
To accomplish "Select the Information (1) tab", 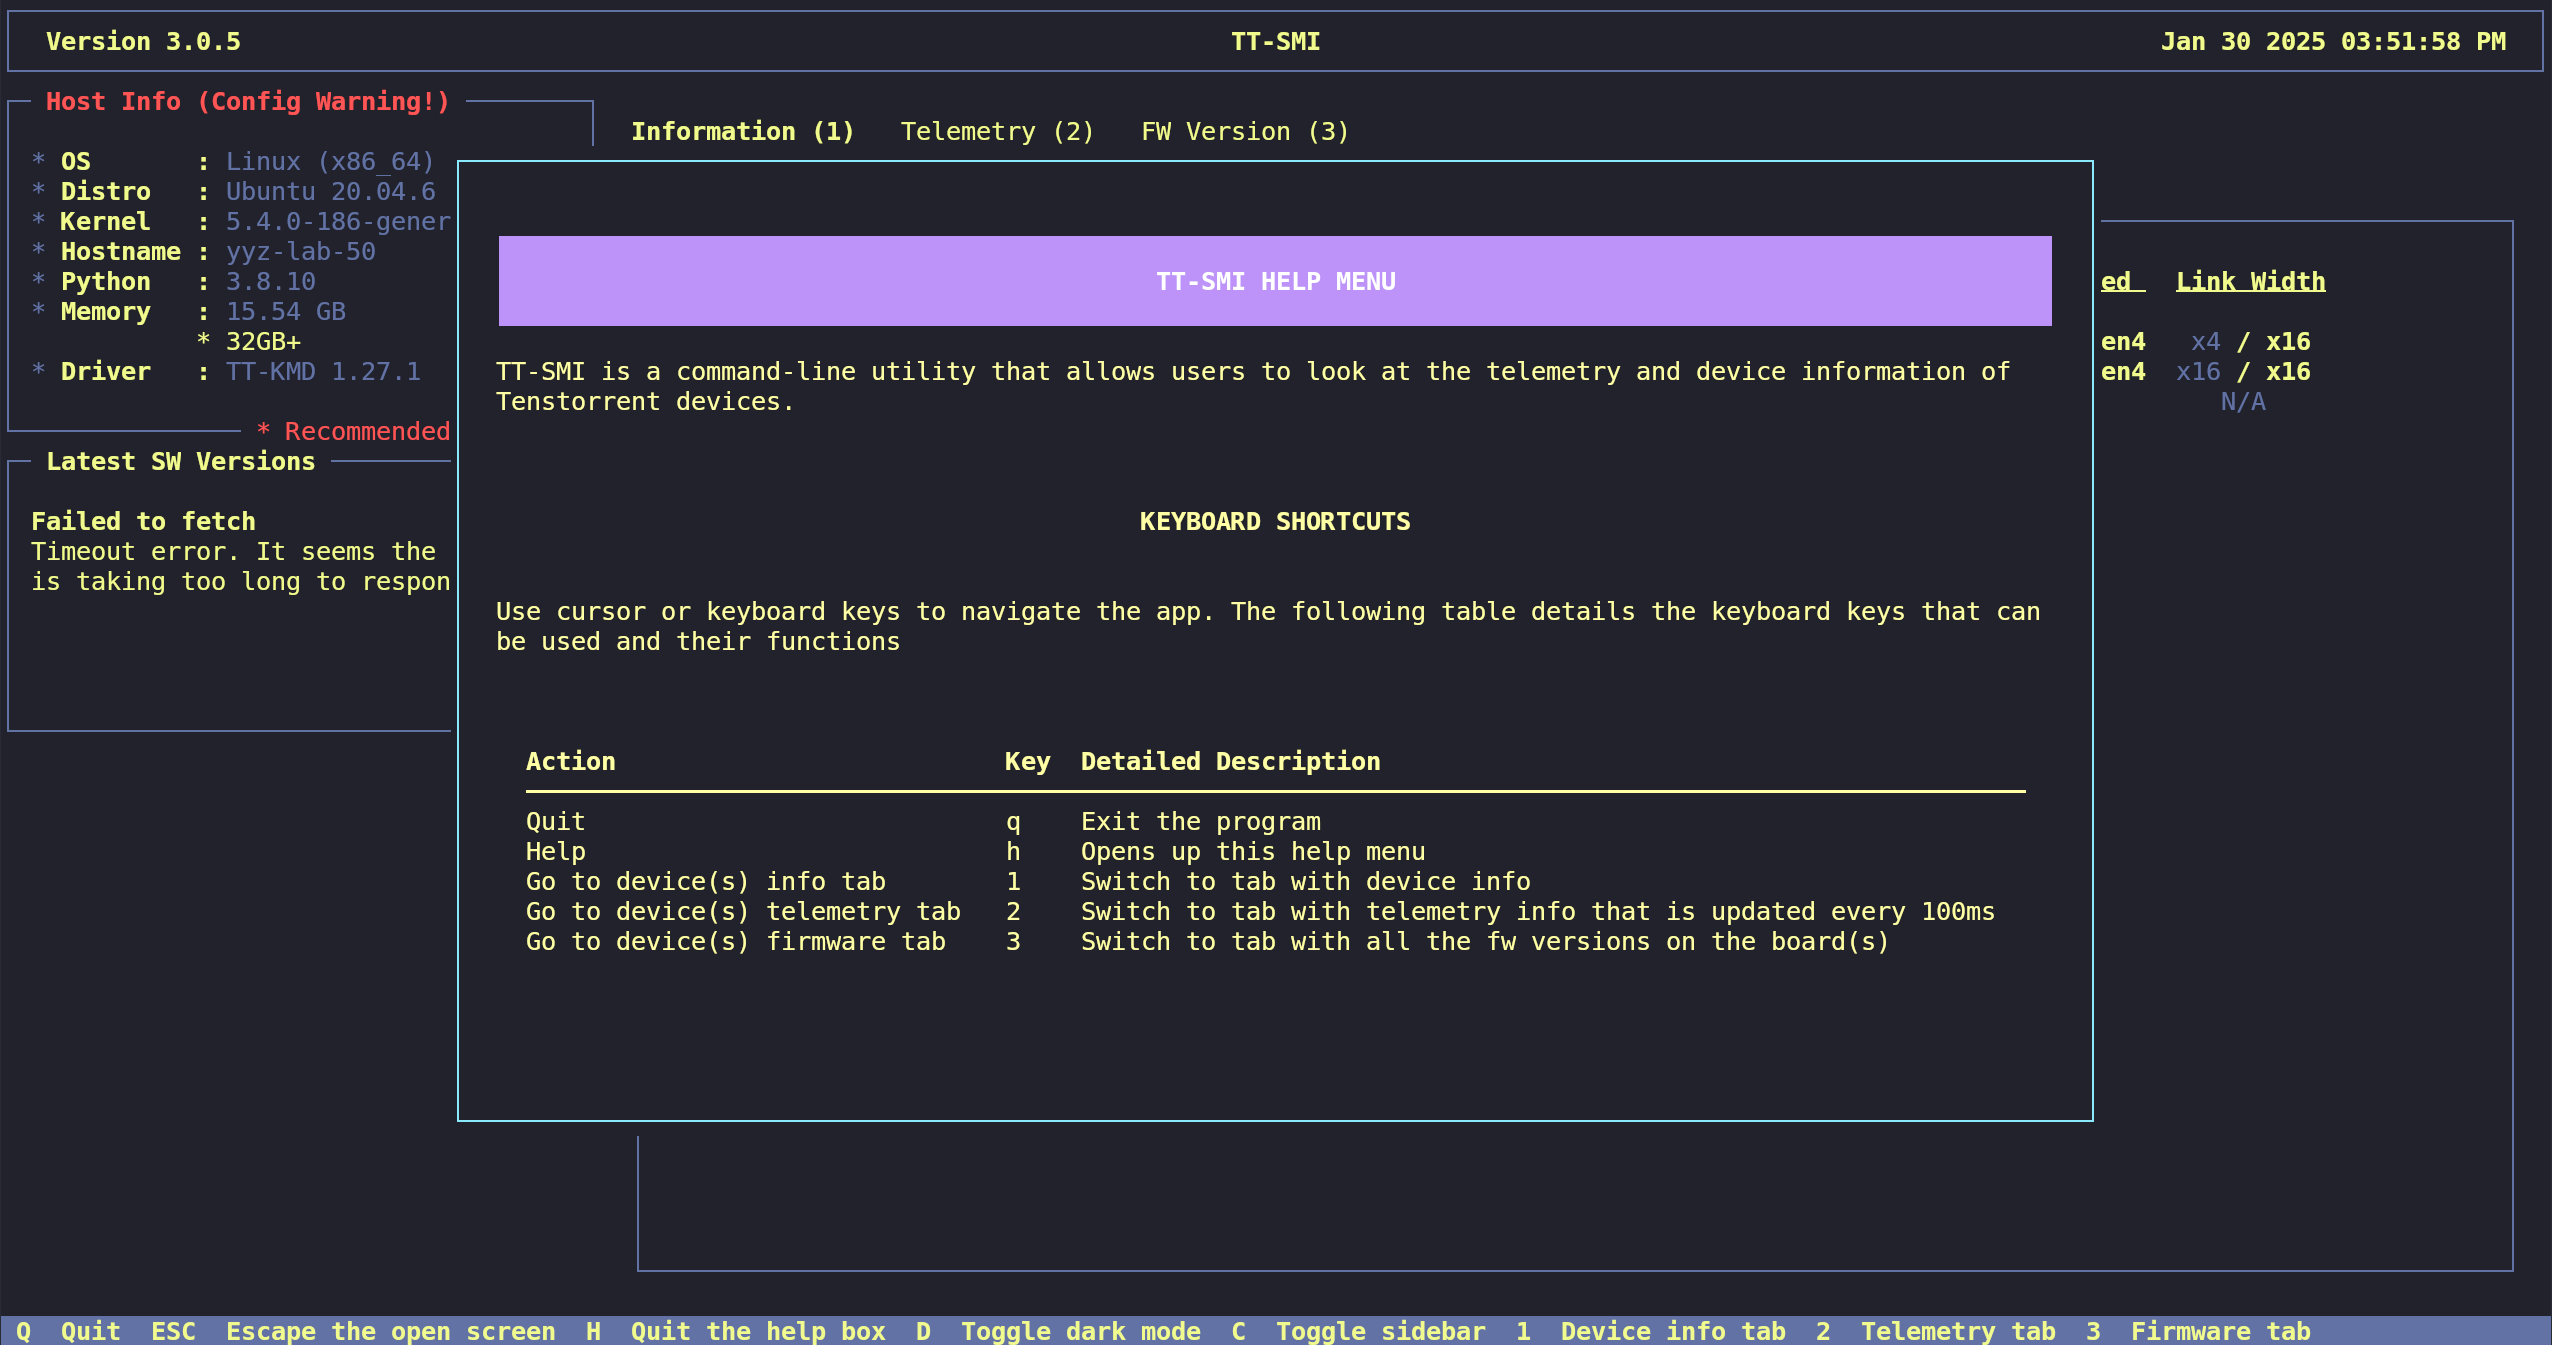I will click(x=742, y=131).
